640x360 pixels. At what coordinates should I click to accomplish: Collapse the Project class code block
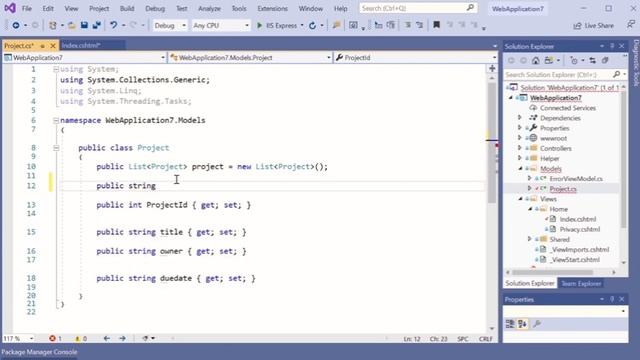click(x=56, y=148)
